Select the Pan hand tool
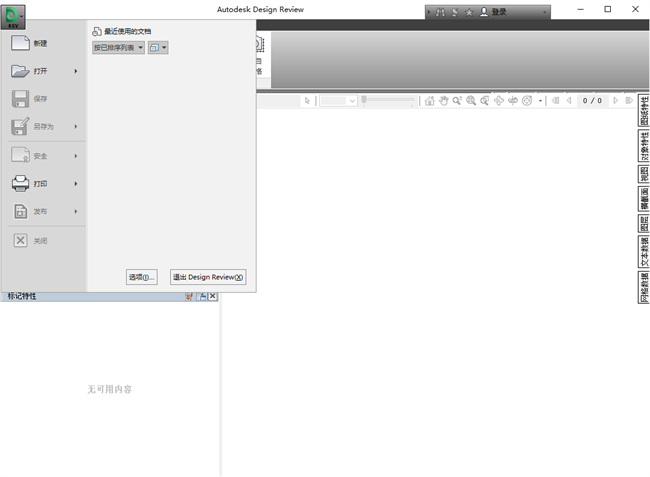Viewport: 650px width, 477px height. point(444,101)
